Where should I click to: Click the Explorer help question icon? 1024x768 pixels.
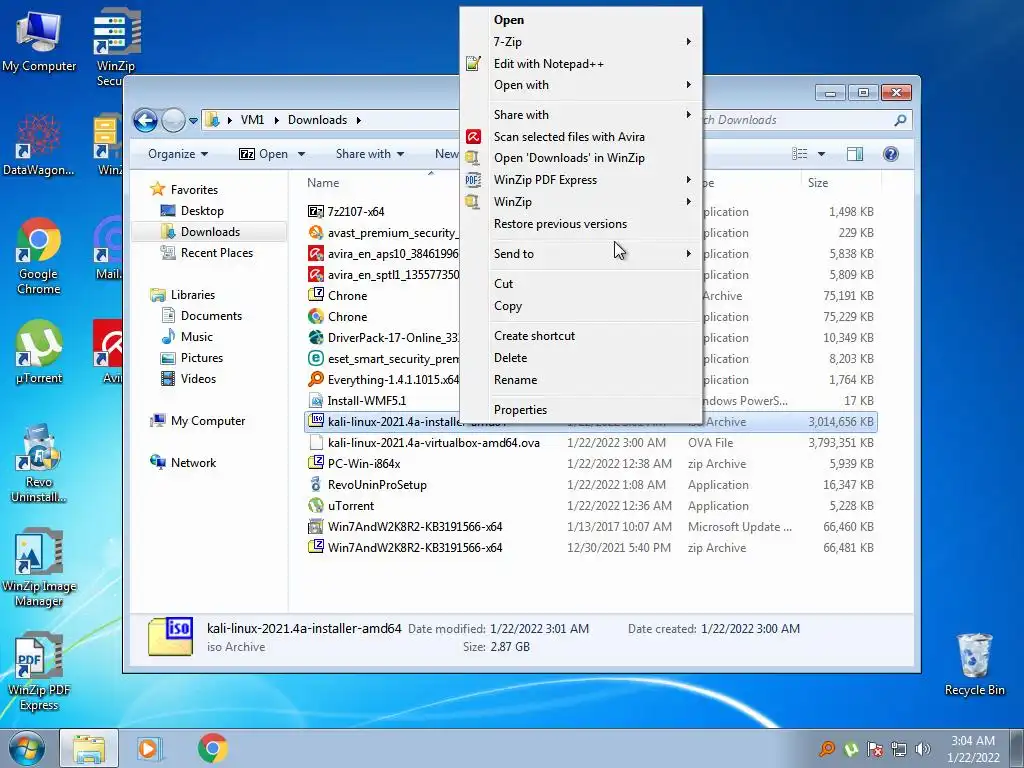(890, 153)
